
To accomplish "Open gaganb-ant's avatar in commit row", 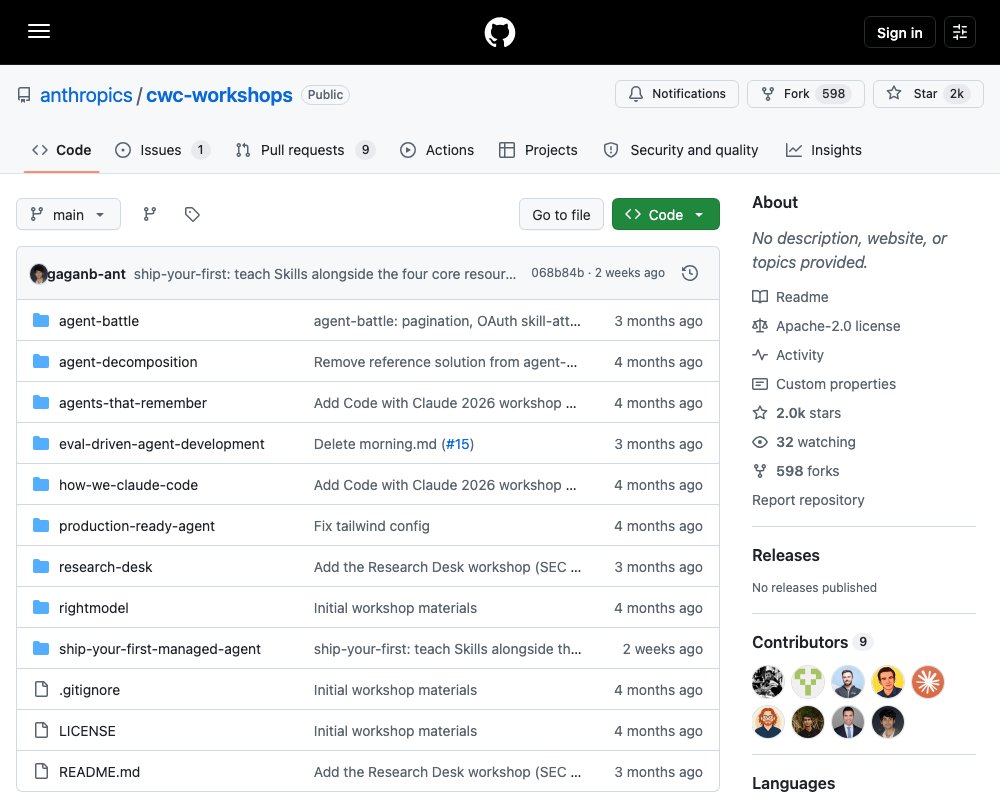I will pyautogui.click(x=38, y=274).
